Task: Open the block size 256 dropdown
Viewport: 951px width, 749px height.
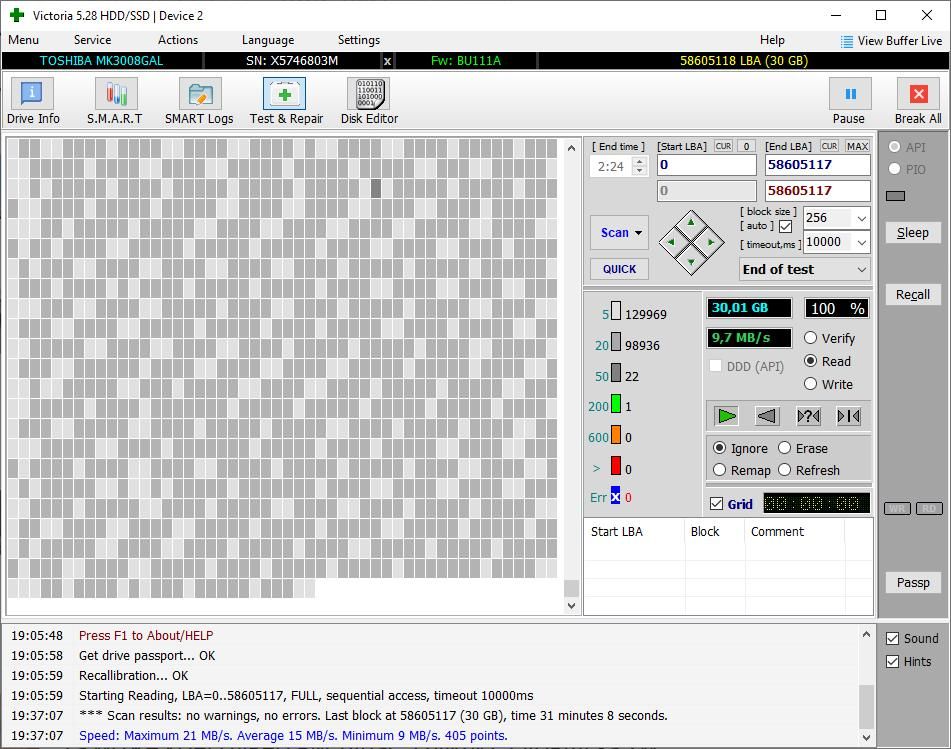Action: (x=862, y=218)
